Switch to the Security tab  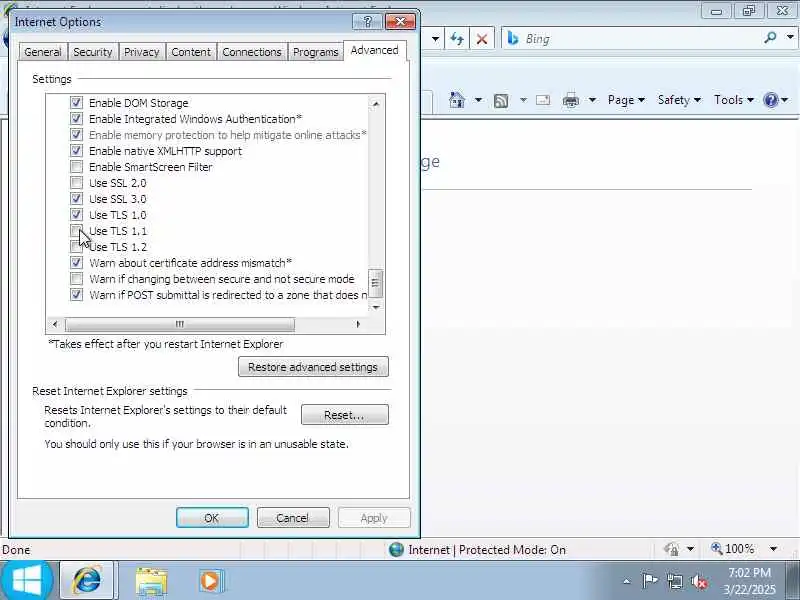(x=93, y=52)
